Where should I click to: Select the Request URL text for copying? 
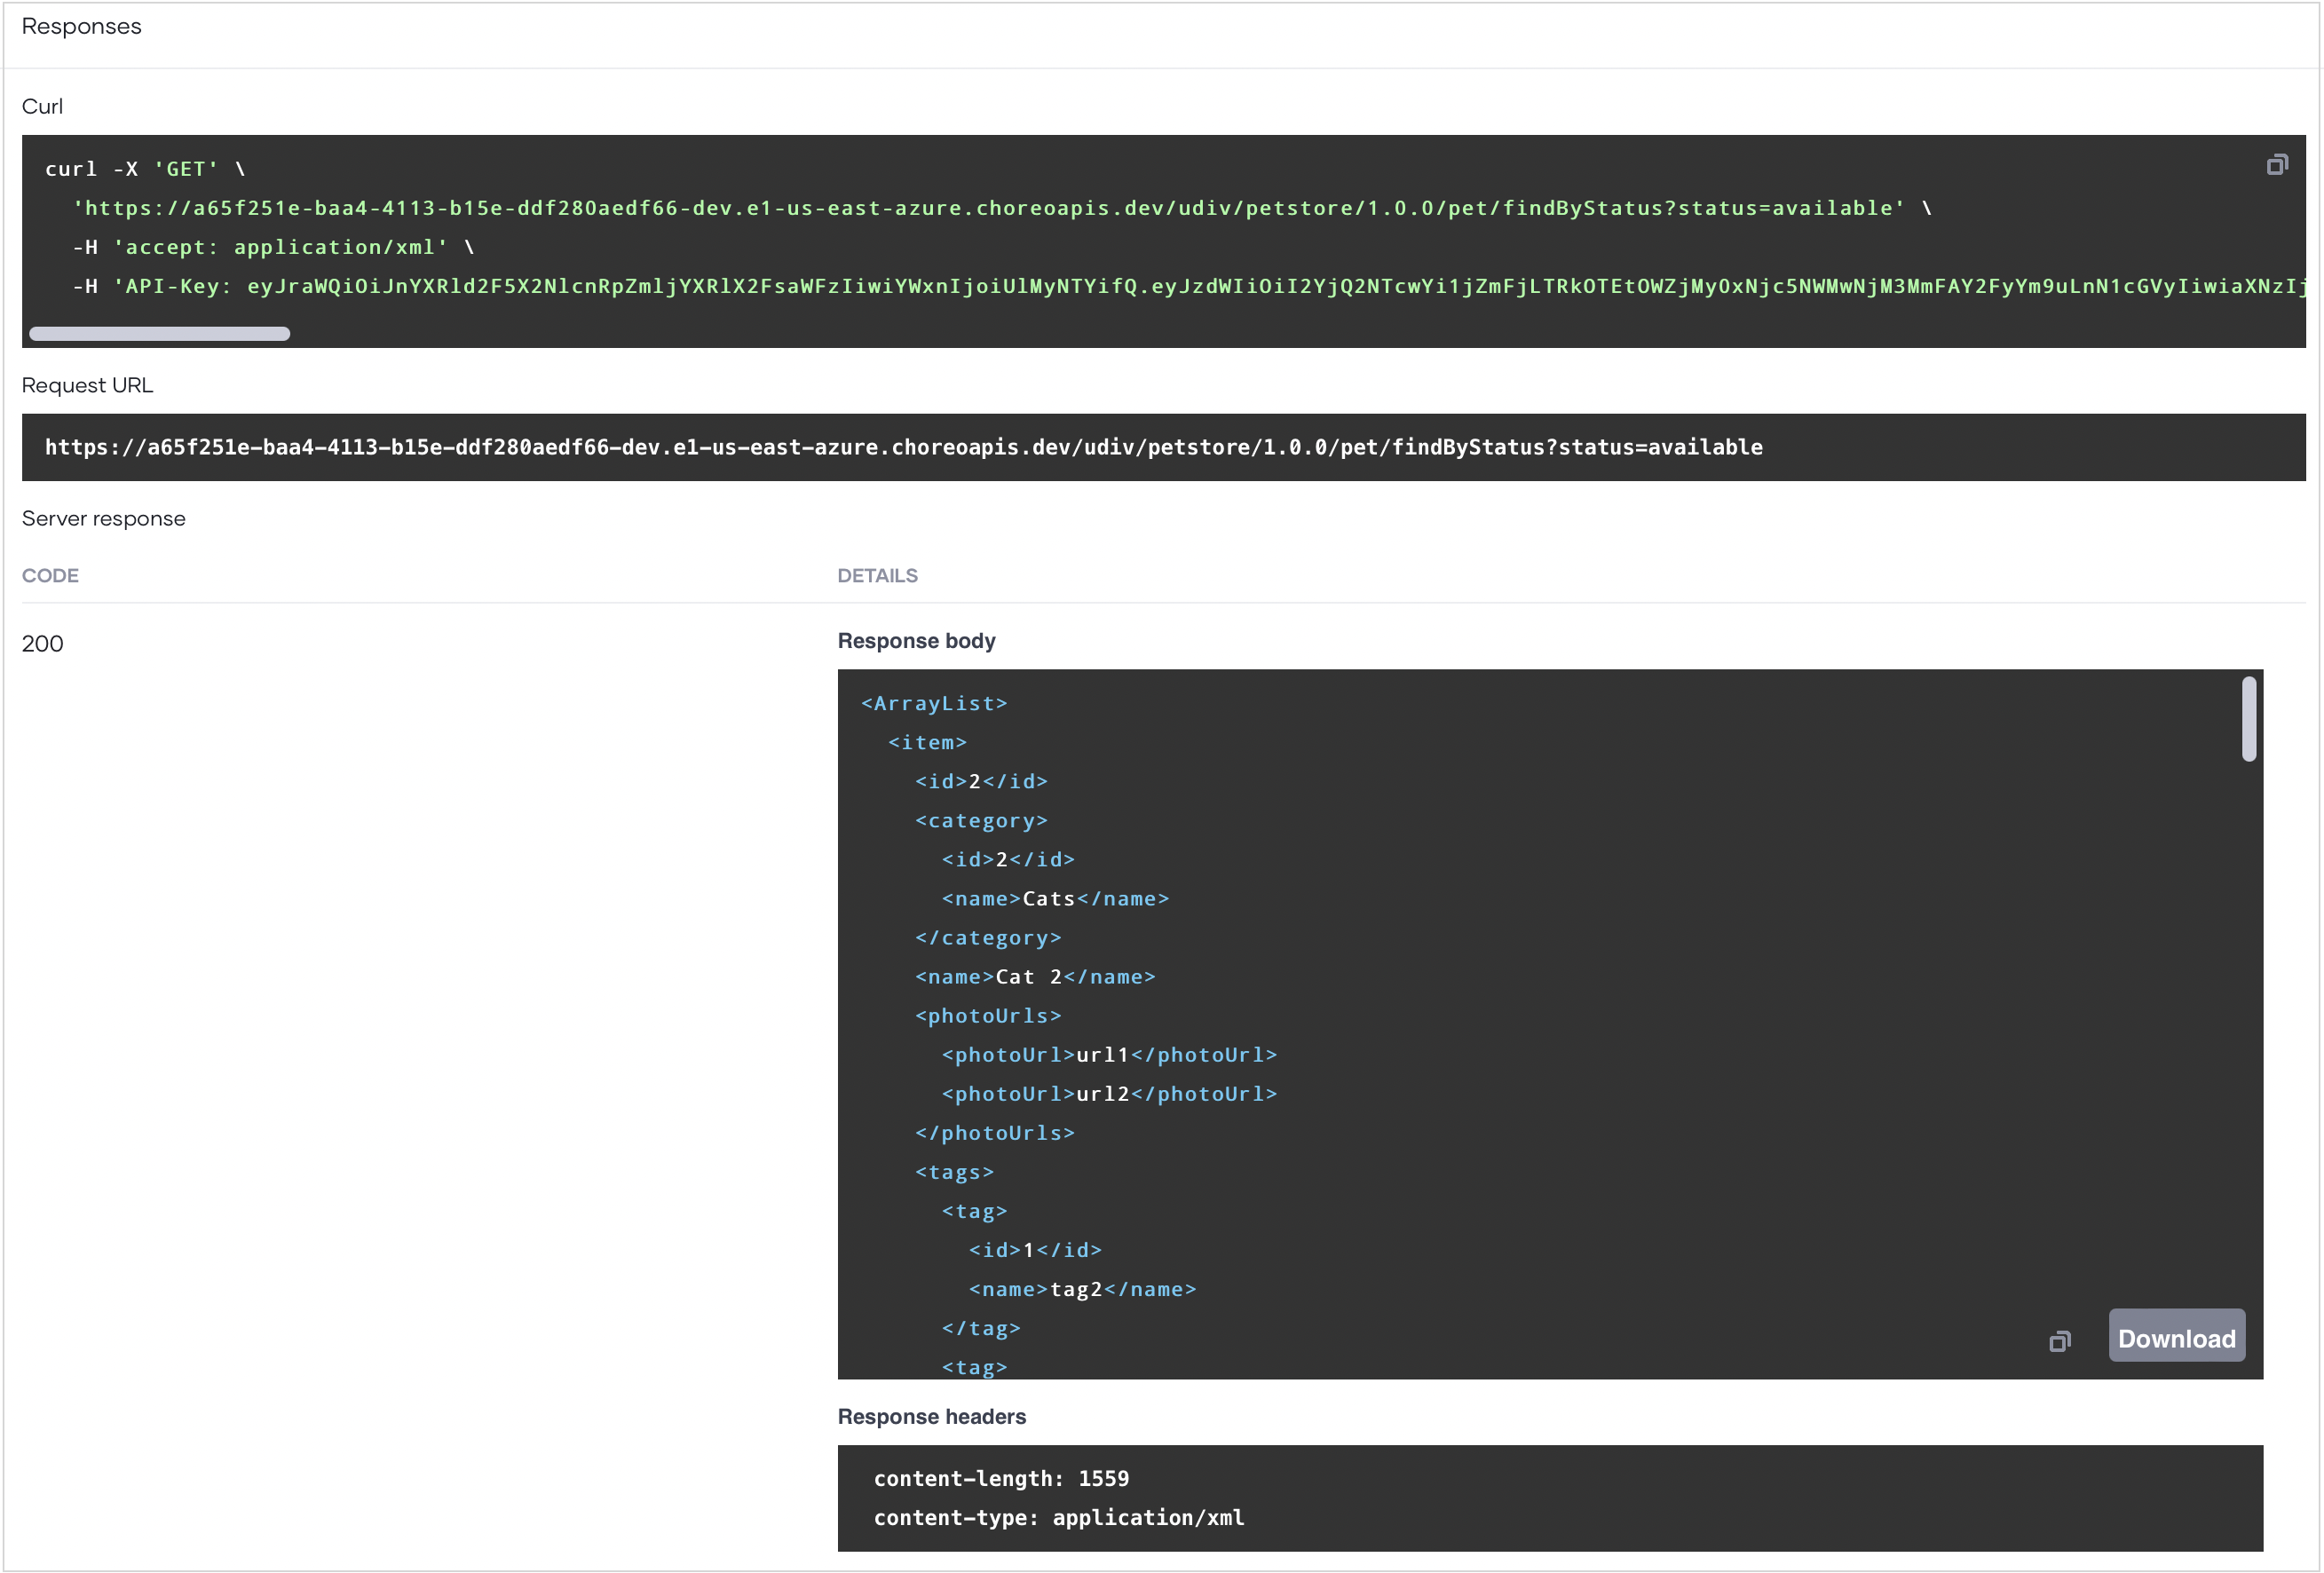tap(903, 448)
